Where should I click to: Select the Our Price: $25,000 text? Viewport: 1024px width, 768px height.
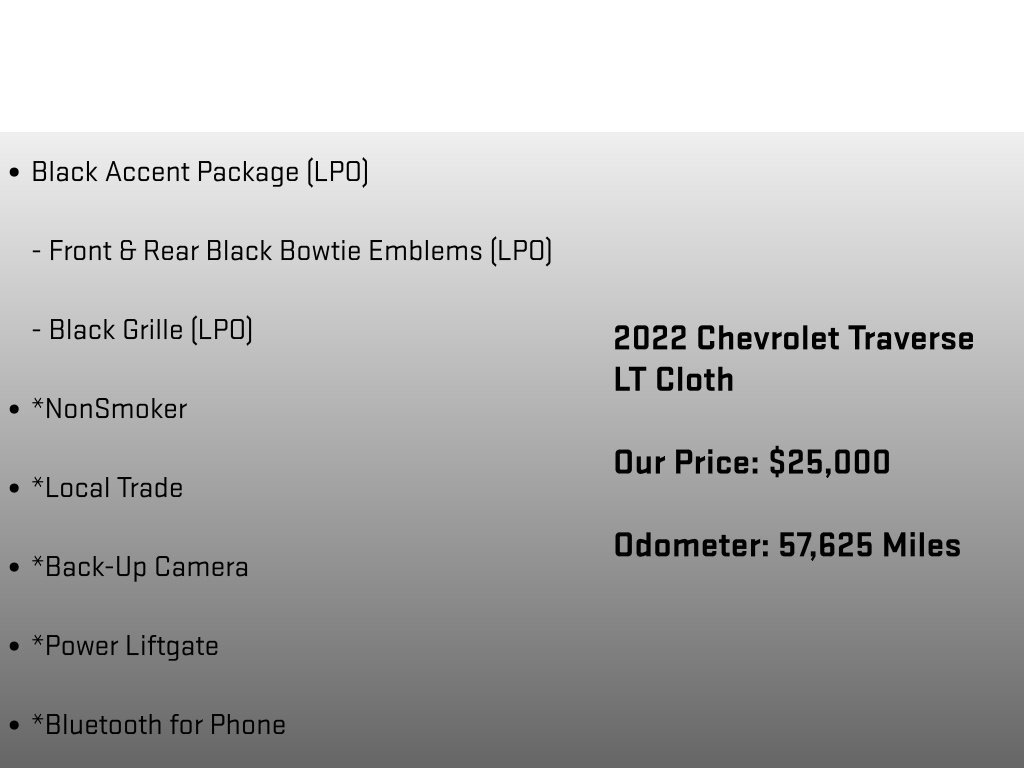pyautogui.click(x=752, y=462)
